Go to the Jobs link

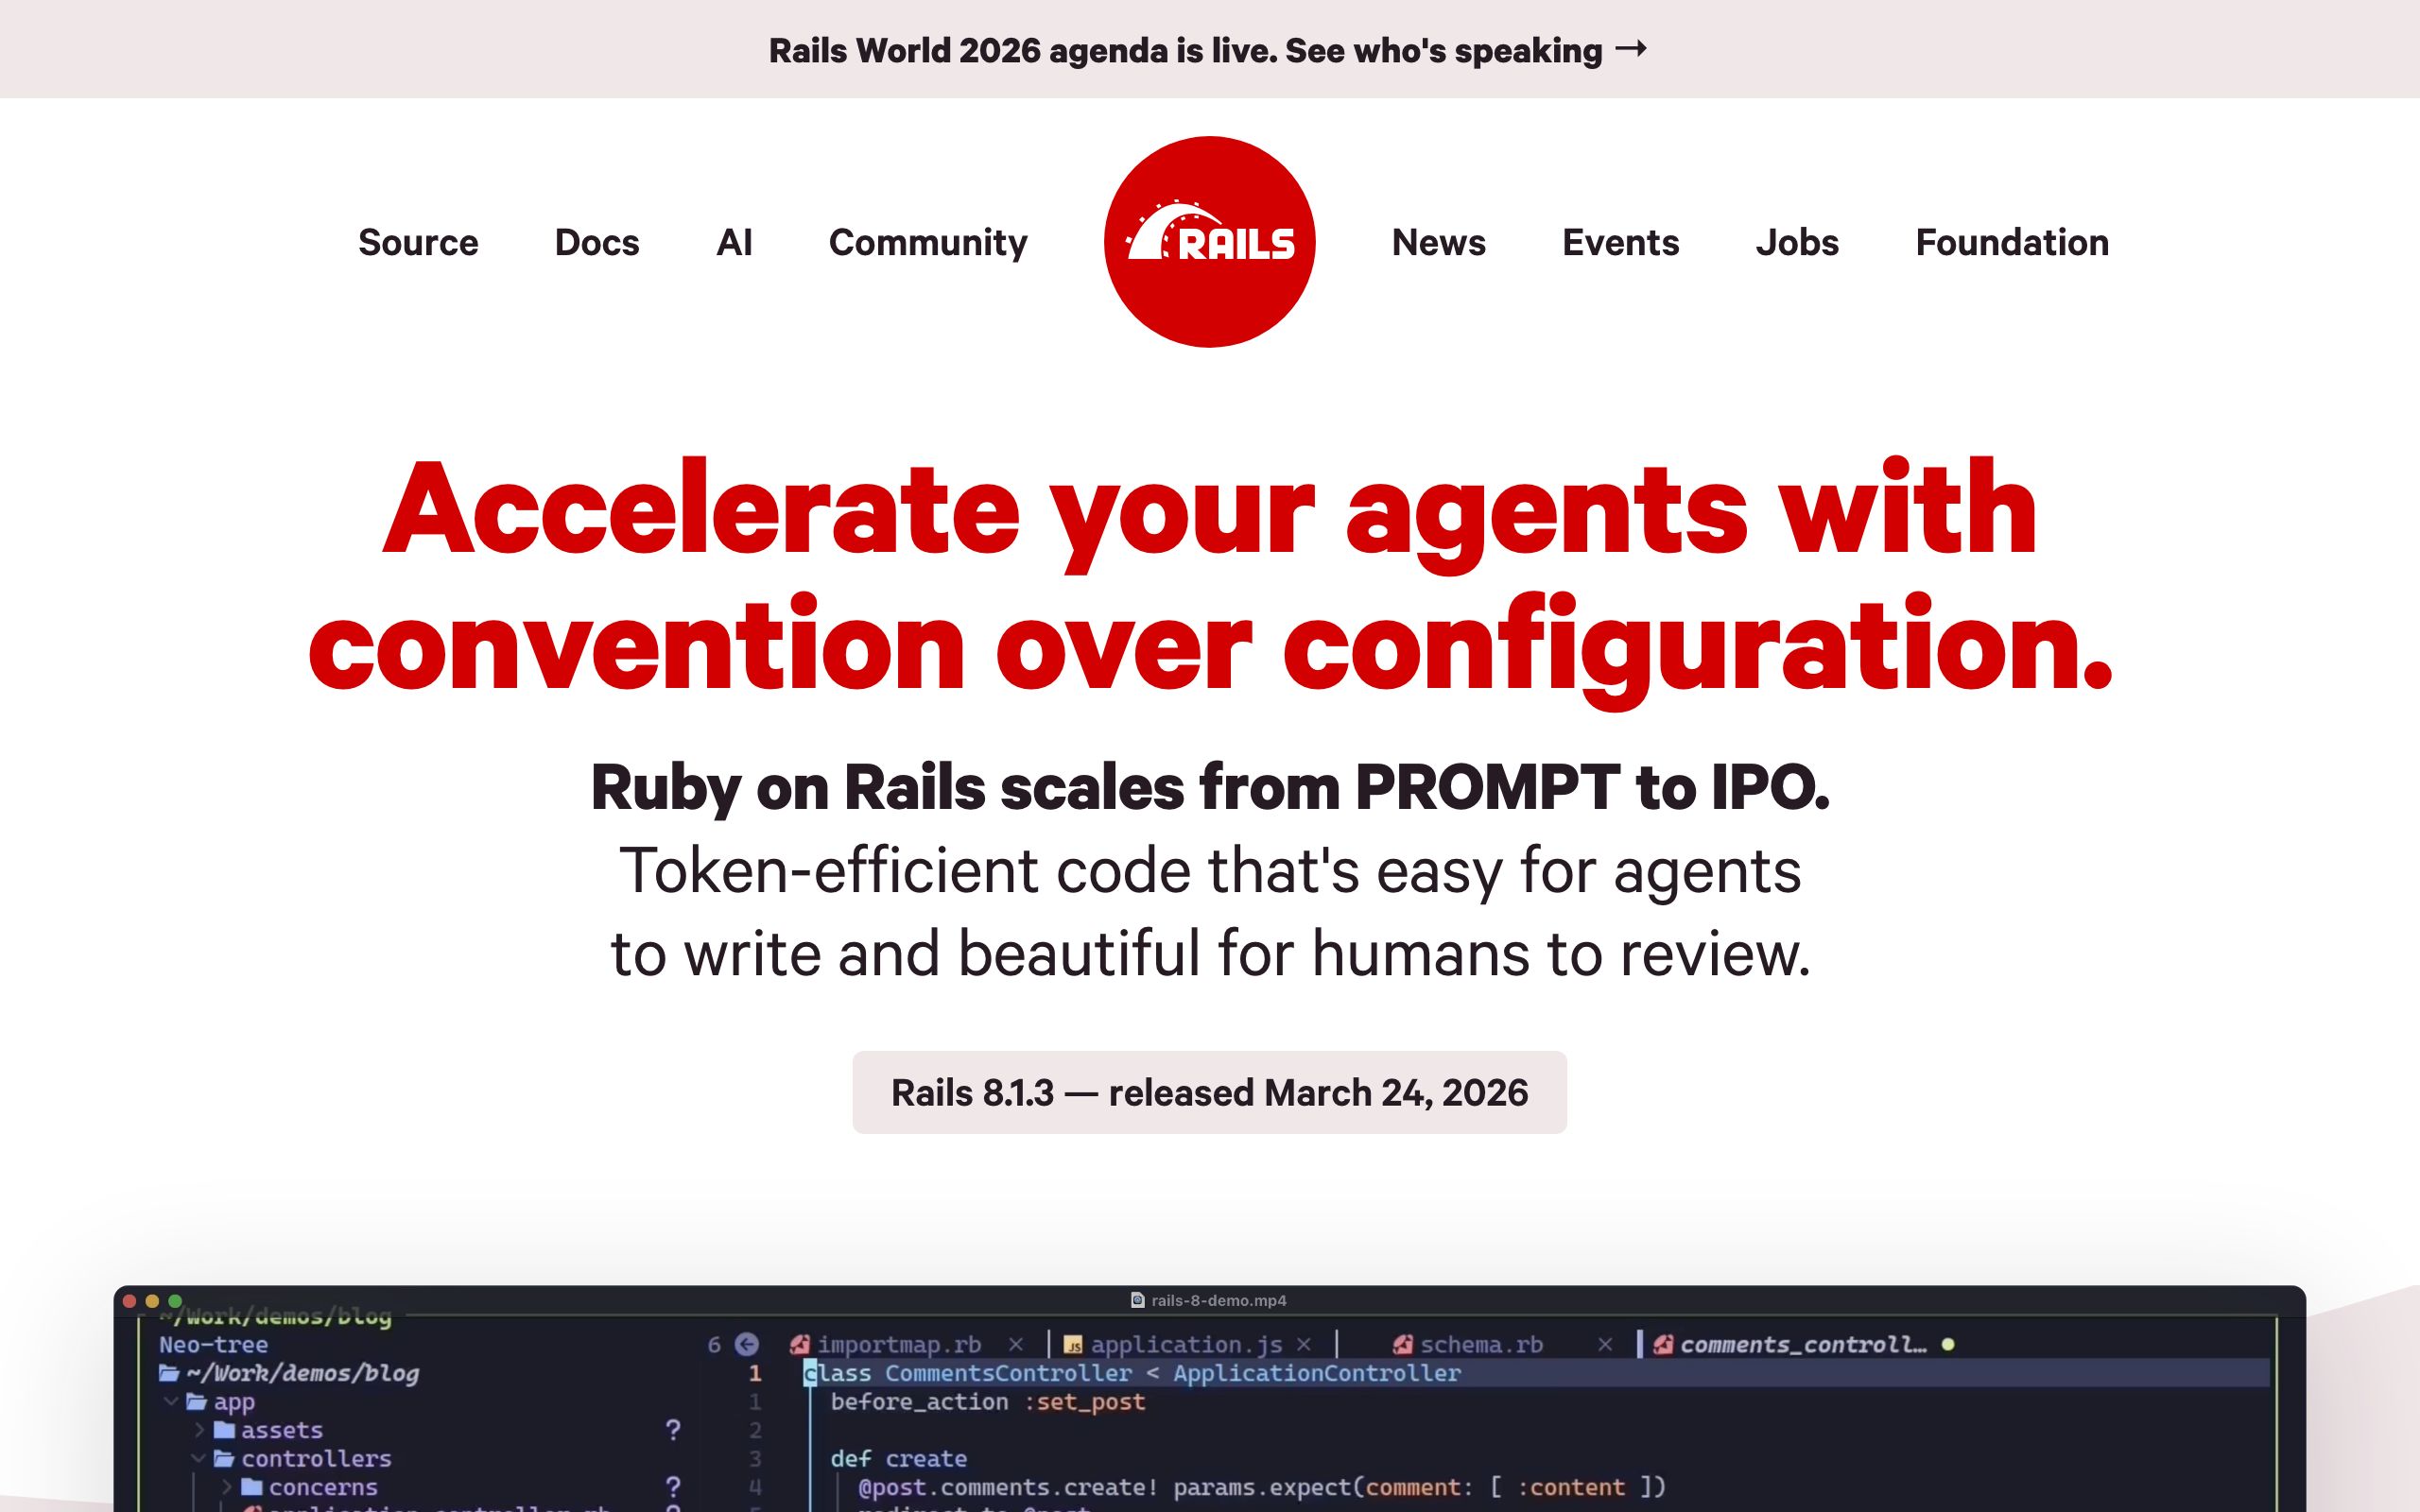[1797, 242]
